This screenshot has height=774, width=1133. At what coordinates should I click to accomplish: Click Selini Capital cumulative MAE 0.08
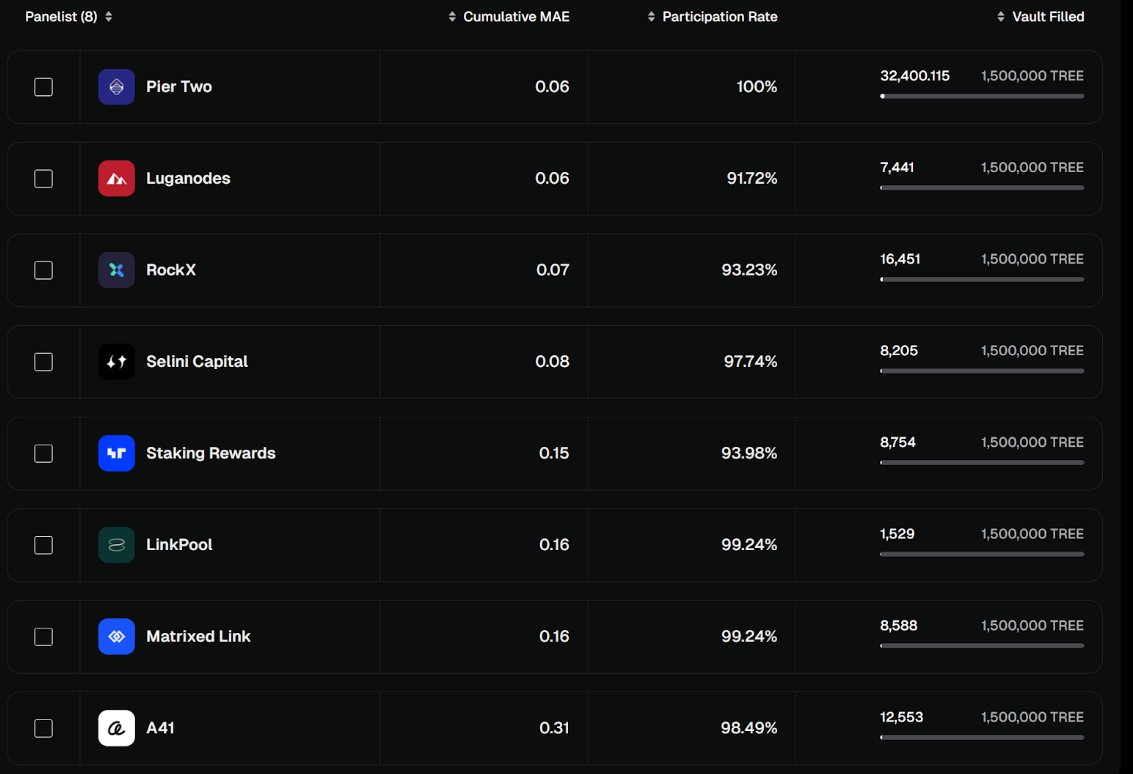(552, 361)
